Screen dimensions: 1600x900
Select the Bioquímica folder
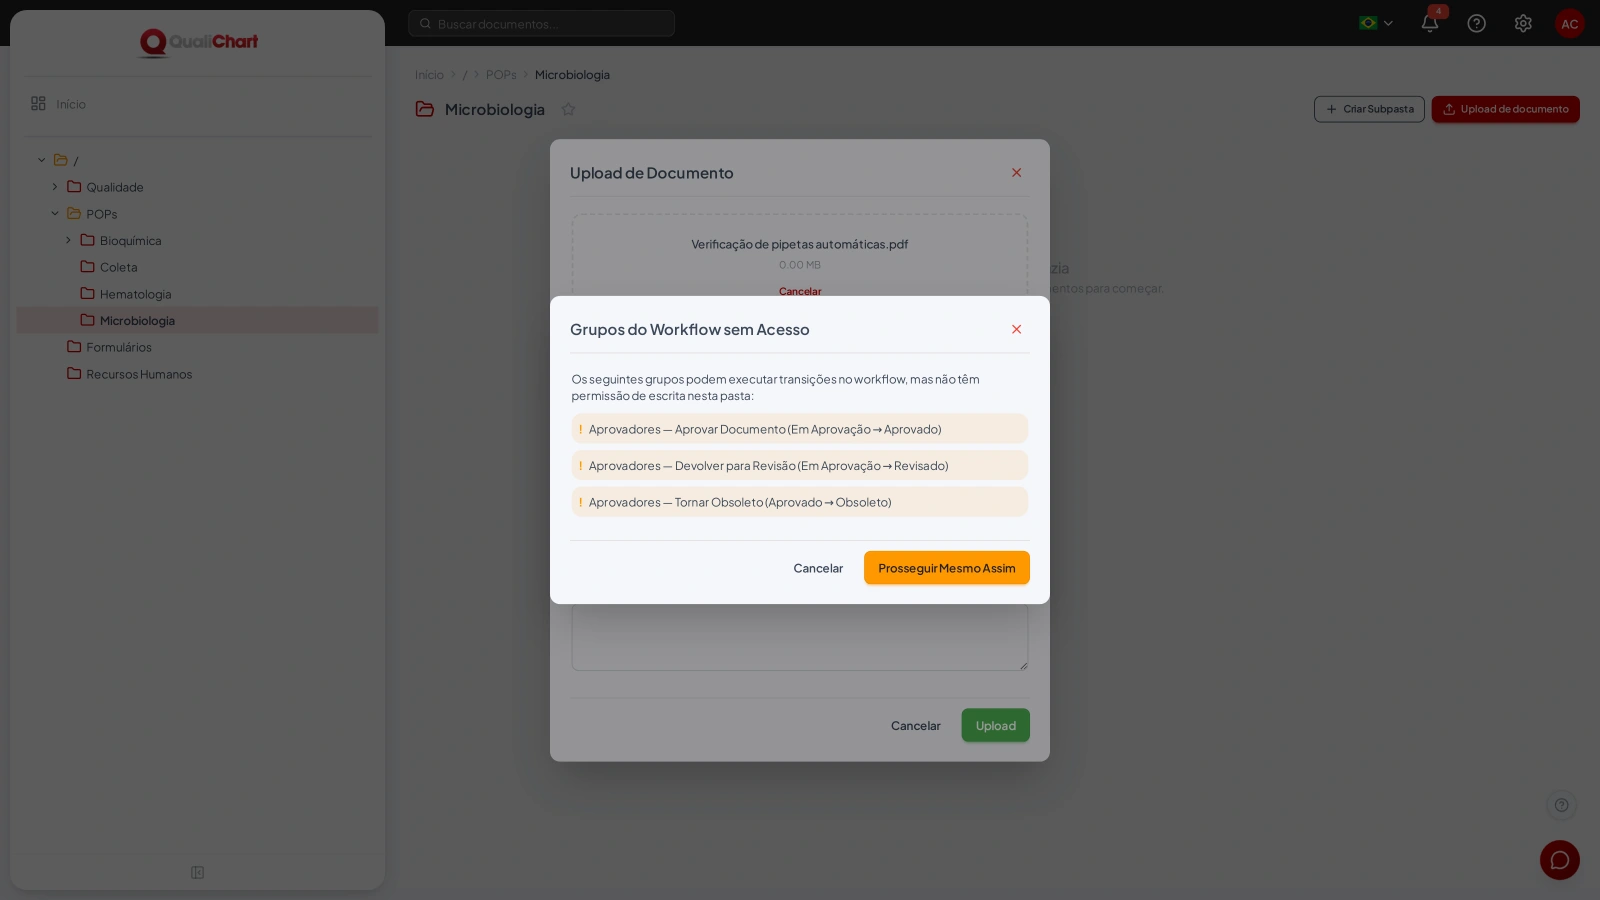tap(130, 241)
